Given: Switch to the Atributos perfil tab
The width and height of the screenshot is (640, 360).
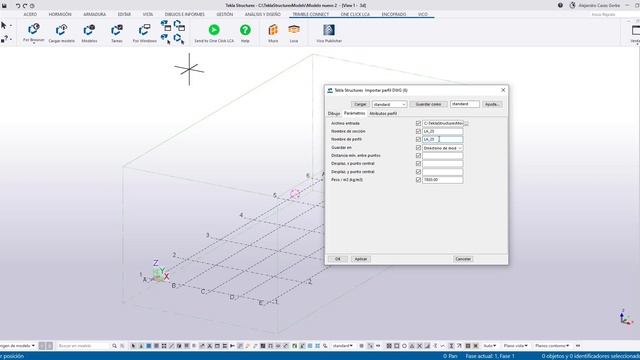Looking at the screenshot, I should pos(383,113).
